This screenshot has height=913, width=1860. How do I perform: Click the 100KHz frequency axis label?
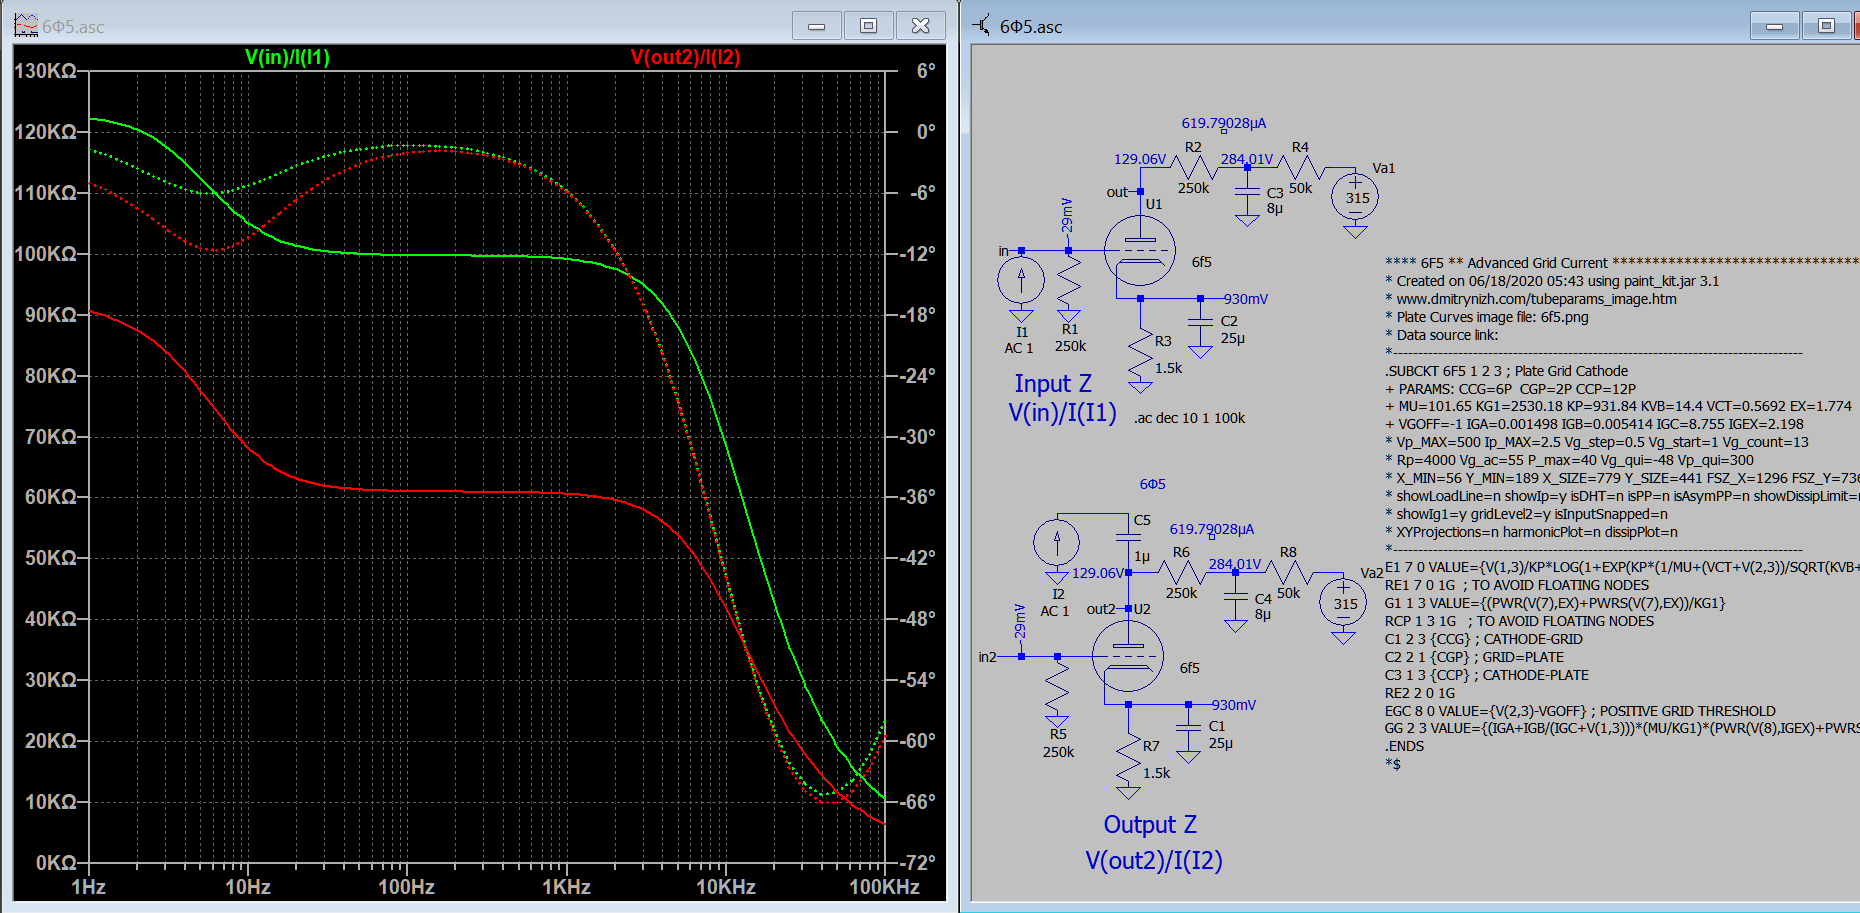tap(884, 887)
